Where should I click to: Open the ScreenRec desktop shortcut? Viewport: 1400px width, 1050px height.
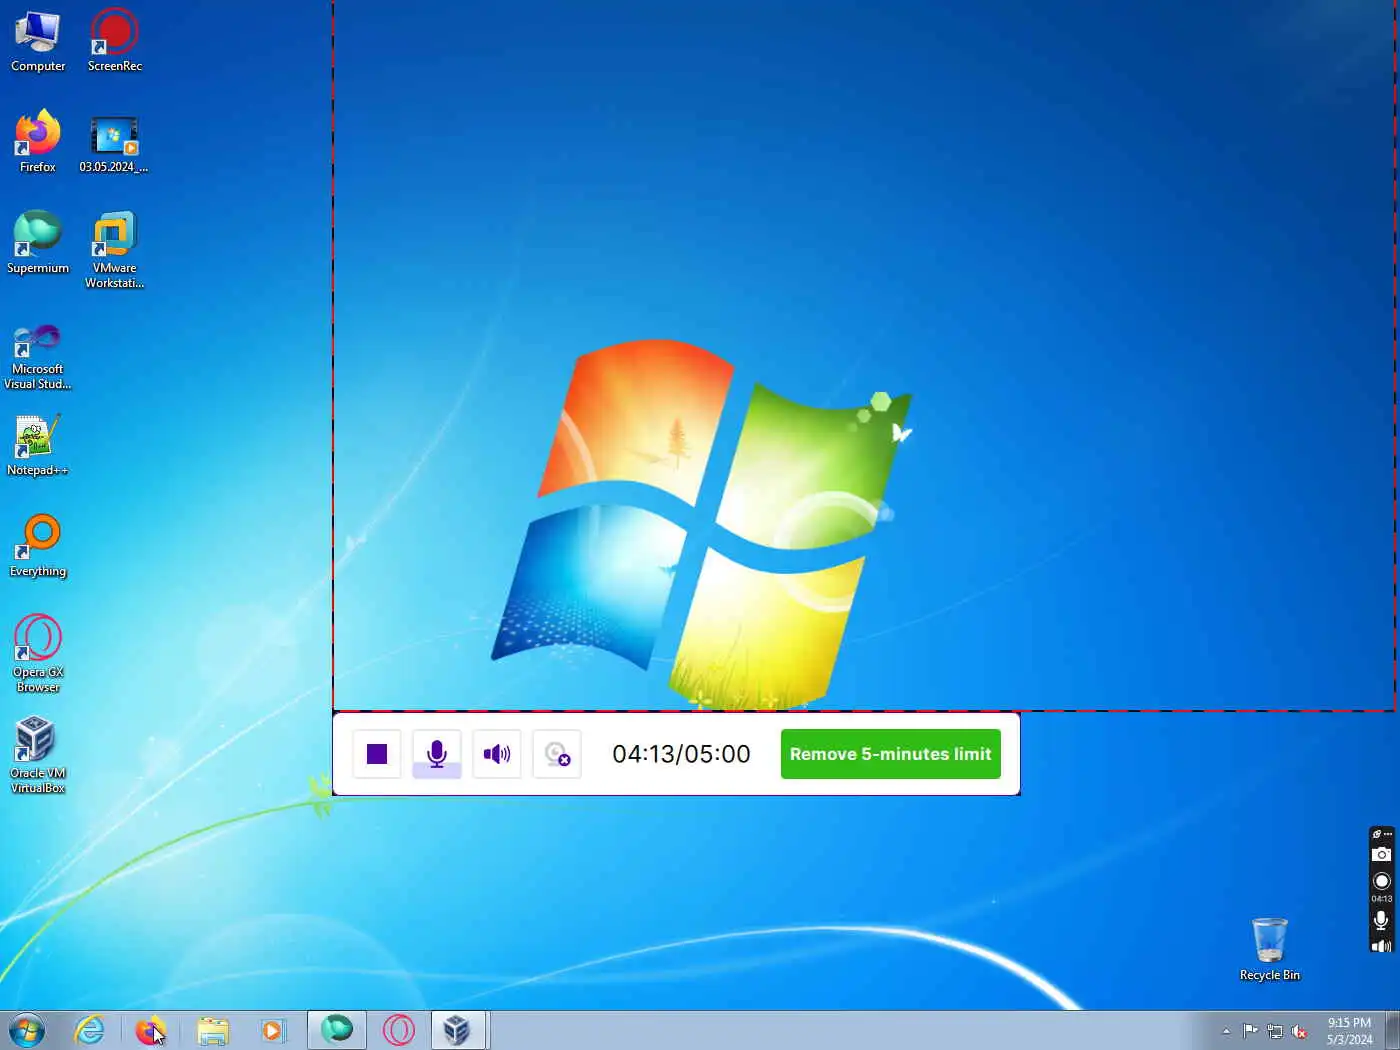(x=115, y=40)
